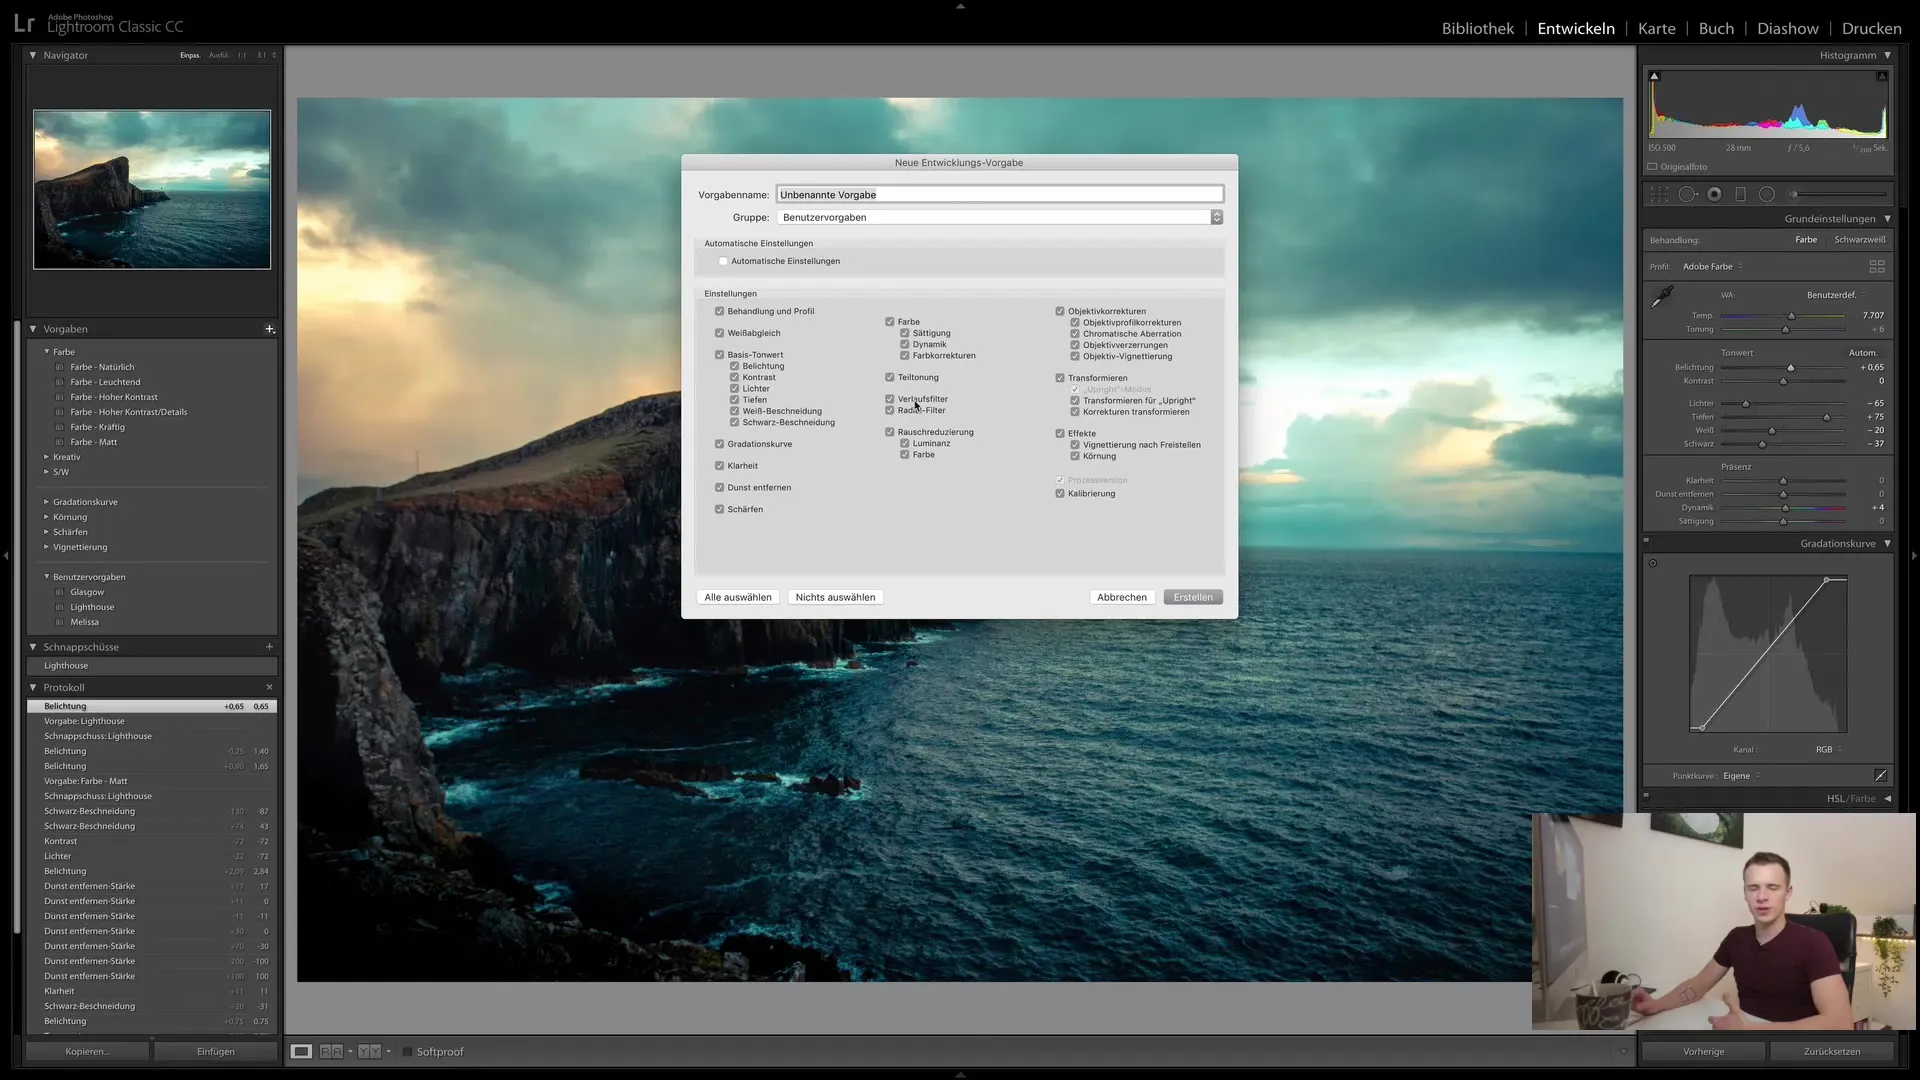Collapse the bottom filmstrip panel arrow
The width and height of the screenshot is (1920, 1080).
(x=960, y=1074)
